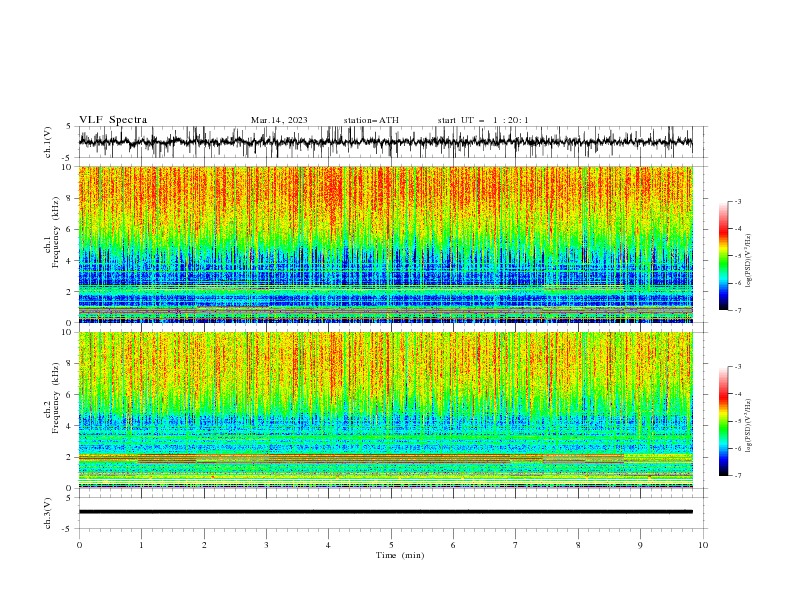Click the ch.3 flat black trace

pyautogui.click(x=386, y=512)
